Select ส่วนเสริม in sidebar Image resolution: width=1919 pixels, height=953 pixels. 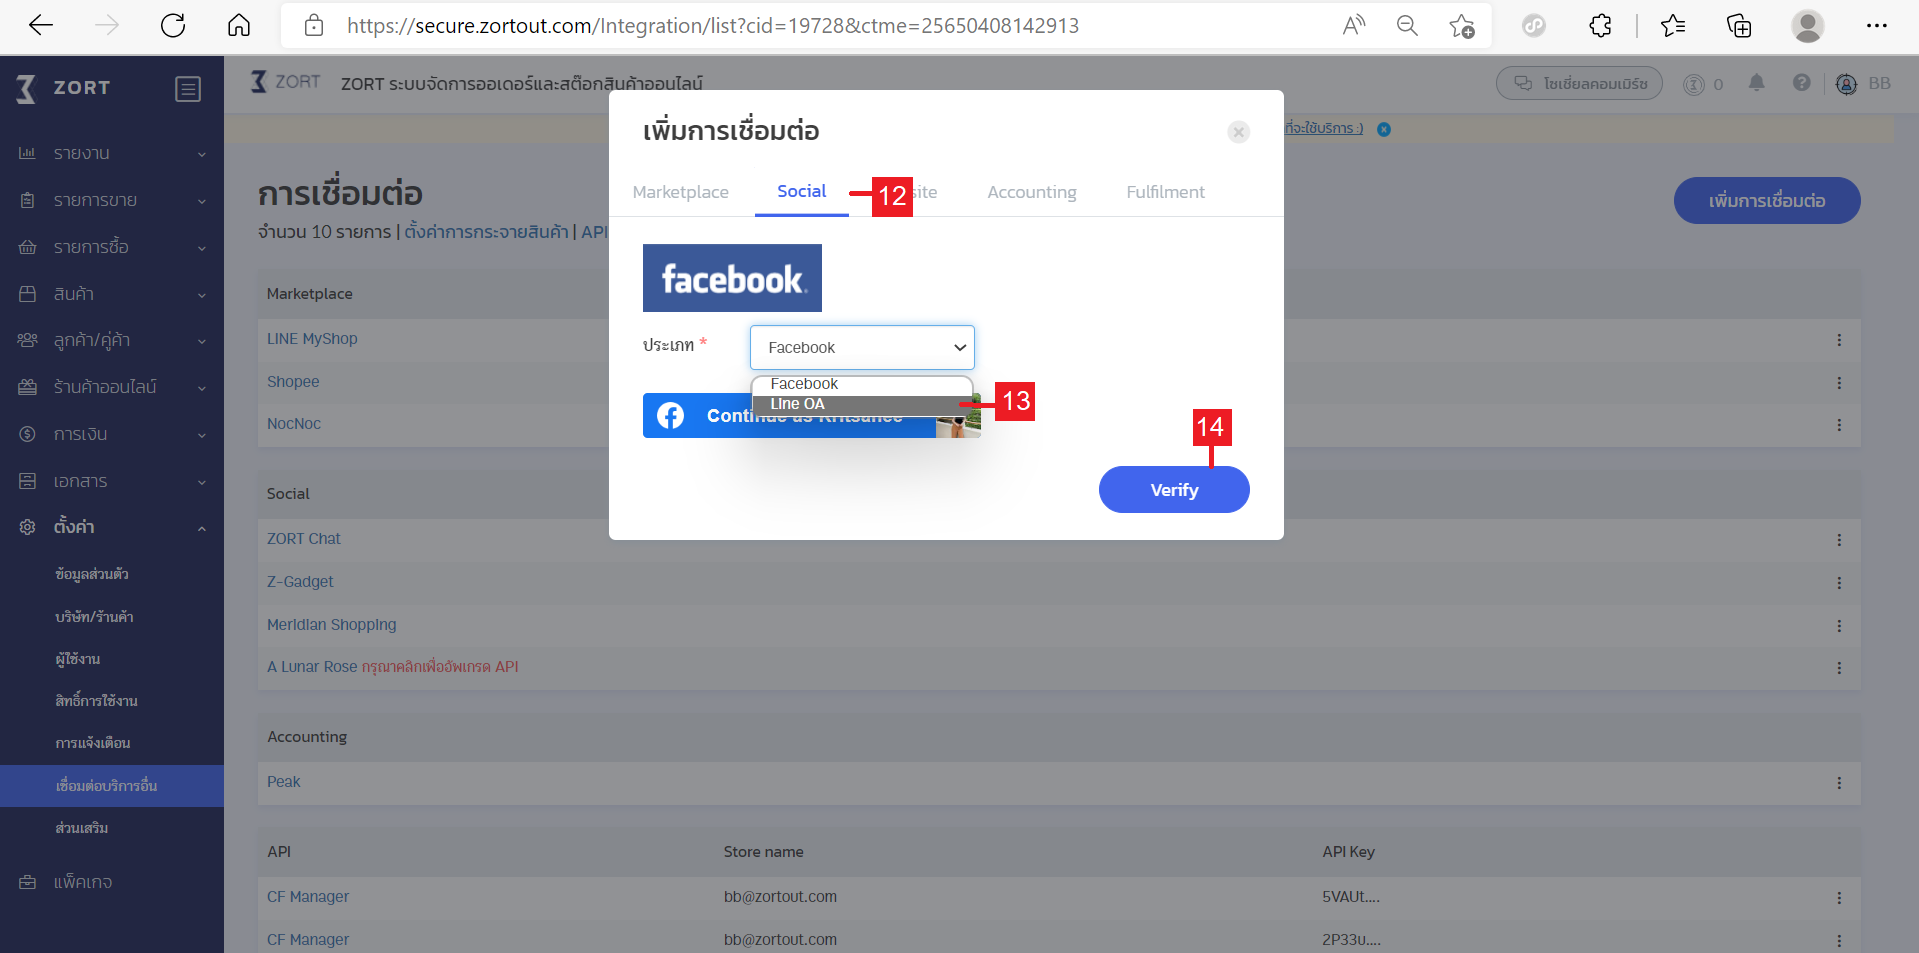pos(82,828)
